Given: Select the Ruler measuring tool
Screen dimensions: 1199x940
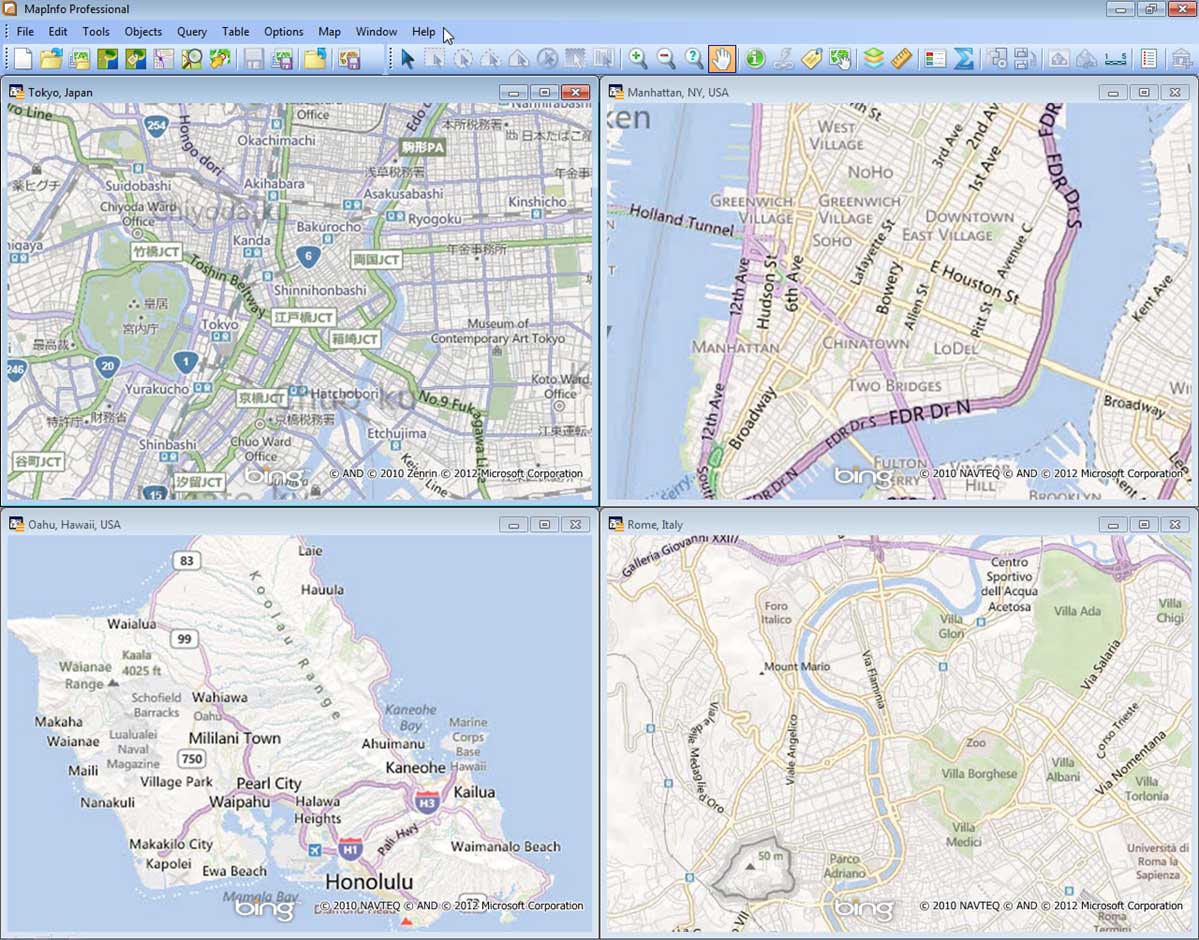Looking at the screenshot, I should 902,59.
